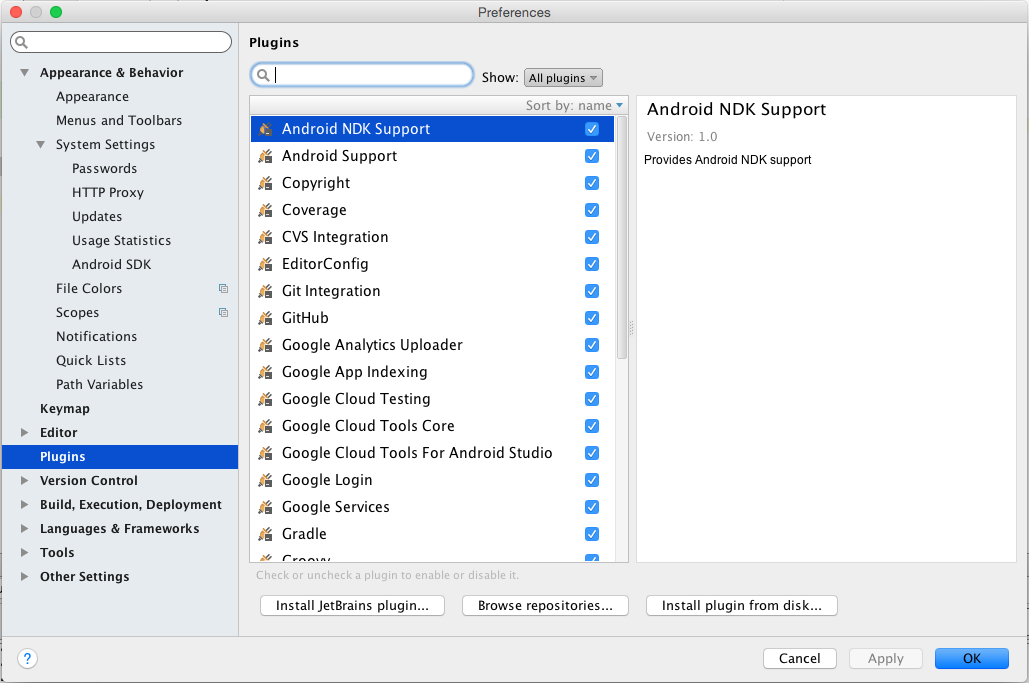The height and width of the screenshot is (683, 1029).
Task: Focus the plugins search field
Action: [x=362, y=75]
